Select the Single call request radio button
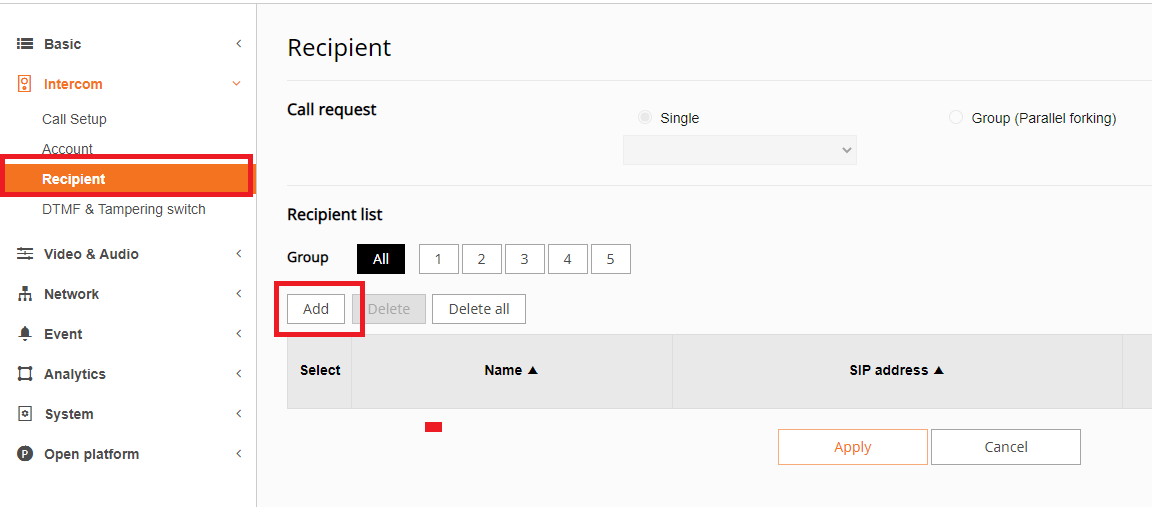The height and width of the screenshot is (507, 1152). pyautogui.click(x=645, y=118)
